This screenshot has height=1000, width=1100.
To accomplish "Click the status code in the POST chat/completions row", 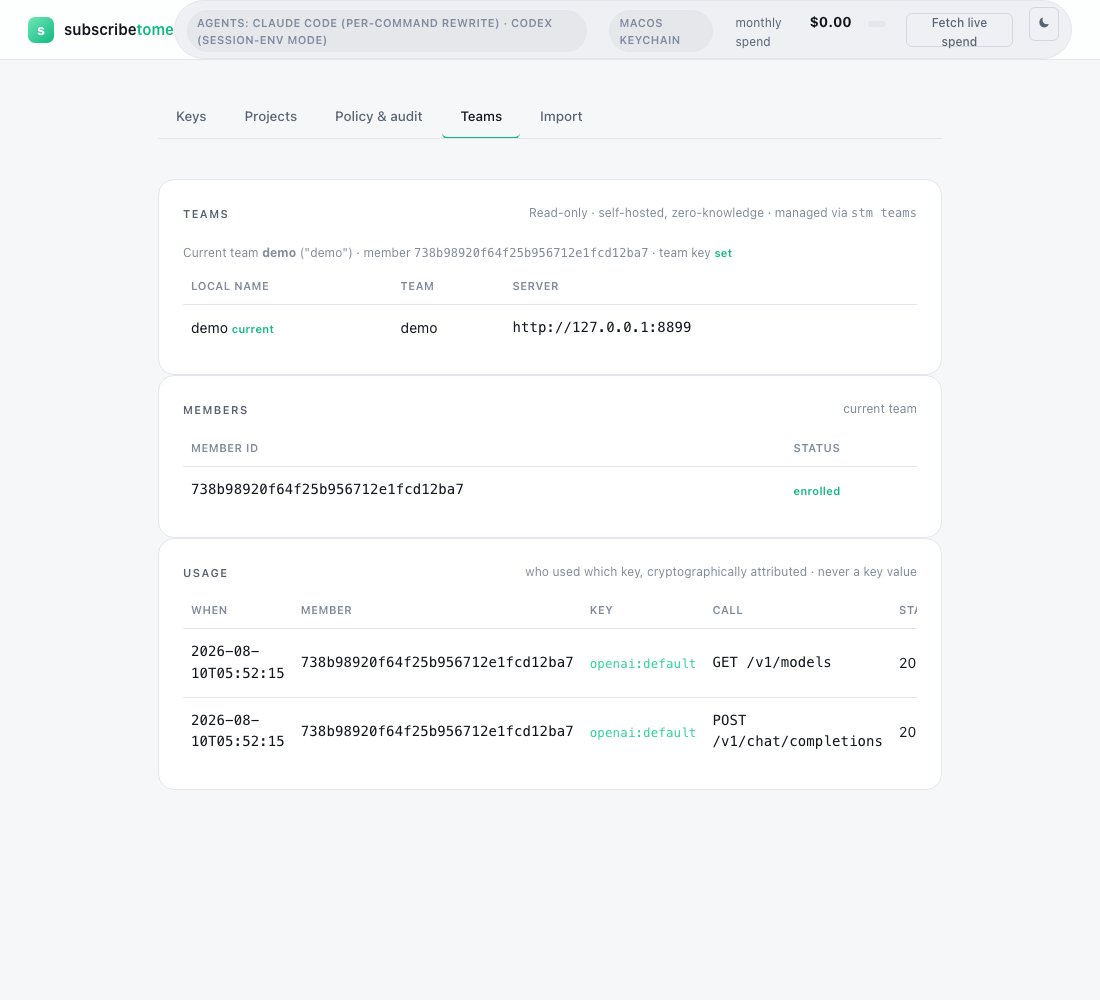I will pyautogui.click(x=907, y=732).
